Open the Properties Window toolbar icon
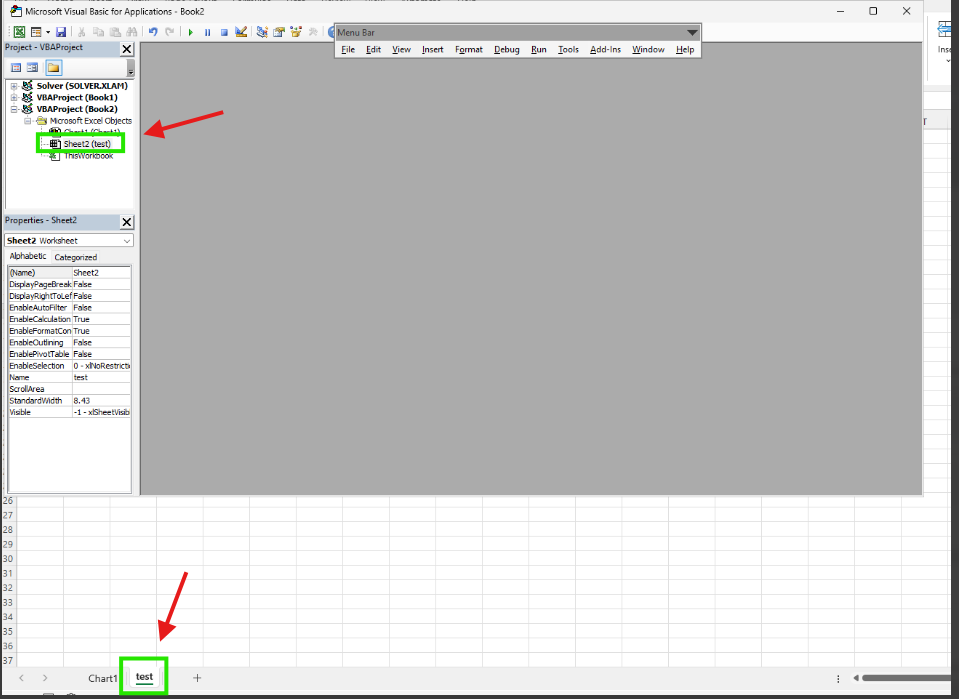 [x=279, y=32]
